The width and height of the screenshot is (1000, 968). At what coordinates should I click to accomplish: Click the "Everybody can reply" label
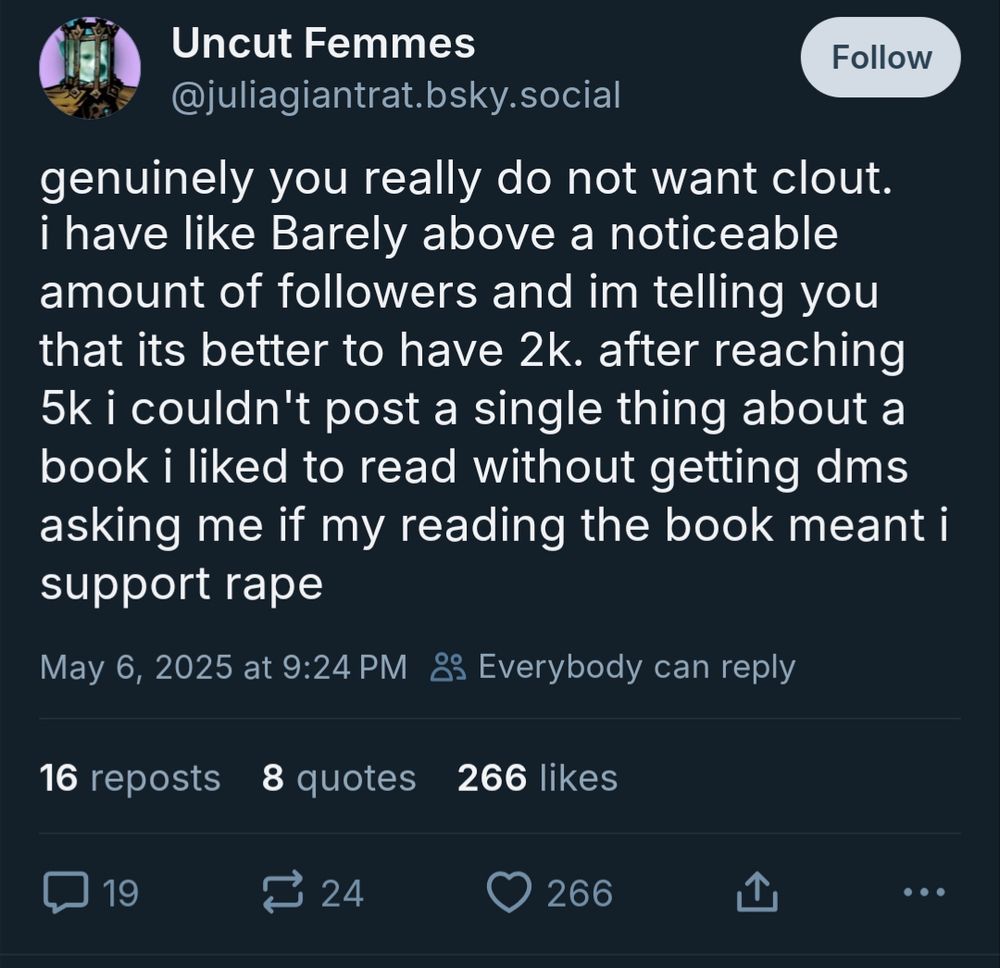click(x=636, y=666)
